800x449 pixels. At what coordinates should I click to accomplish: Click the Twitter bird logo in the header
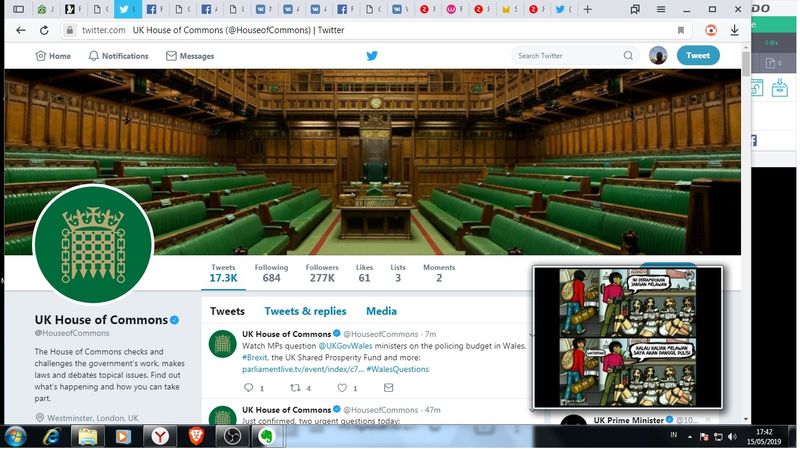coord(372,56)
